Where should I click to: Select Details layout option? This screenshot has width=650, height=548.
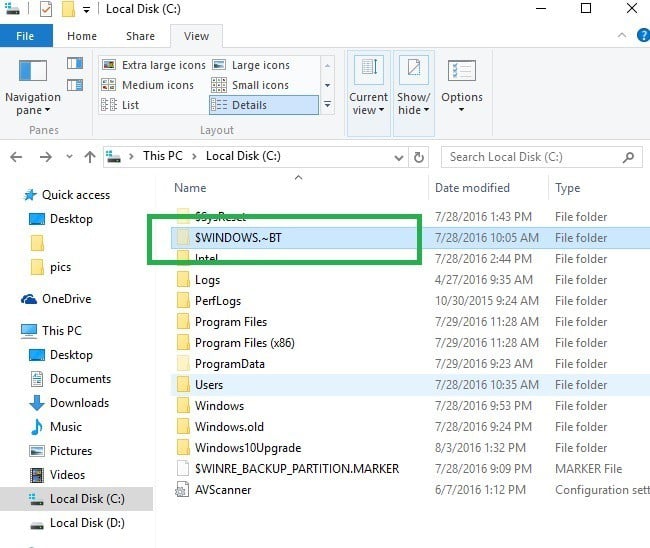pyautogui.click(x=264, y=105)
